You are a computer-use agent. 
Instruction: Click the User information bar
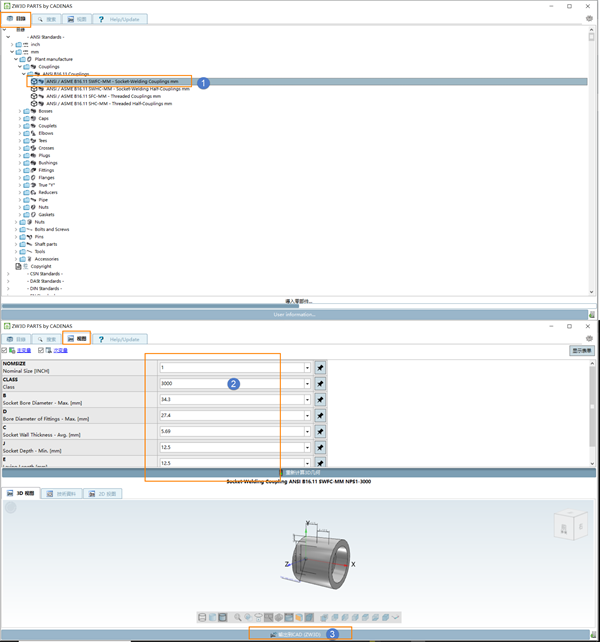coord(294,314)
